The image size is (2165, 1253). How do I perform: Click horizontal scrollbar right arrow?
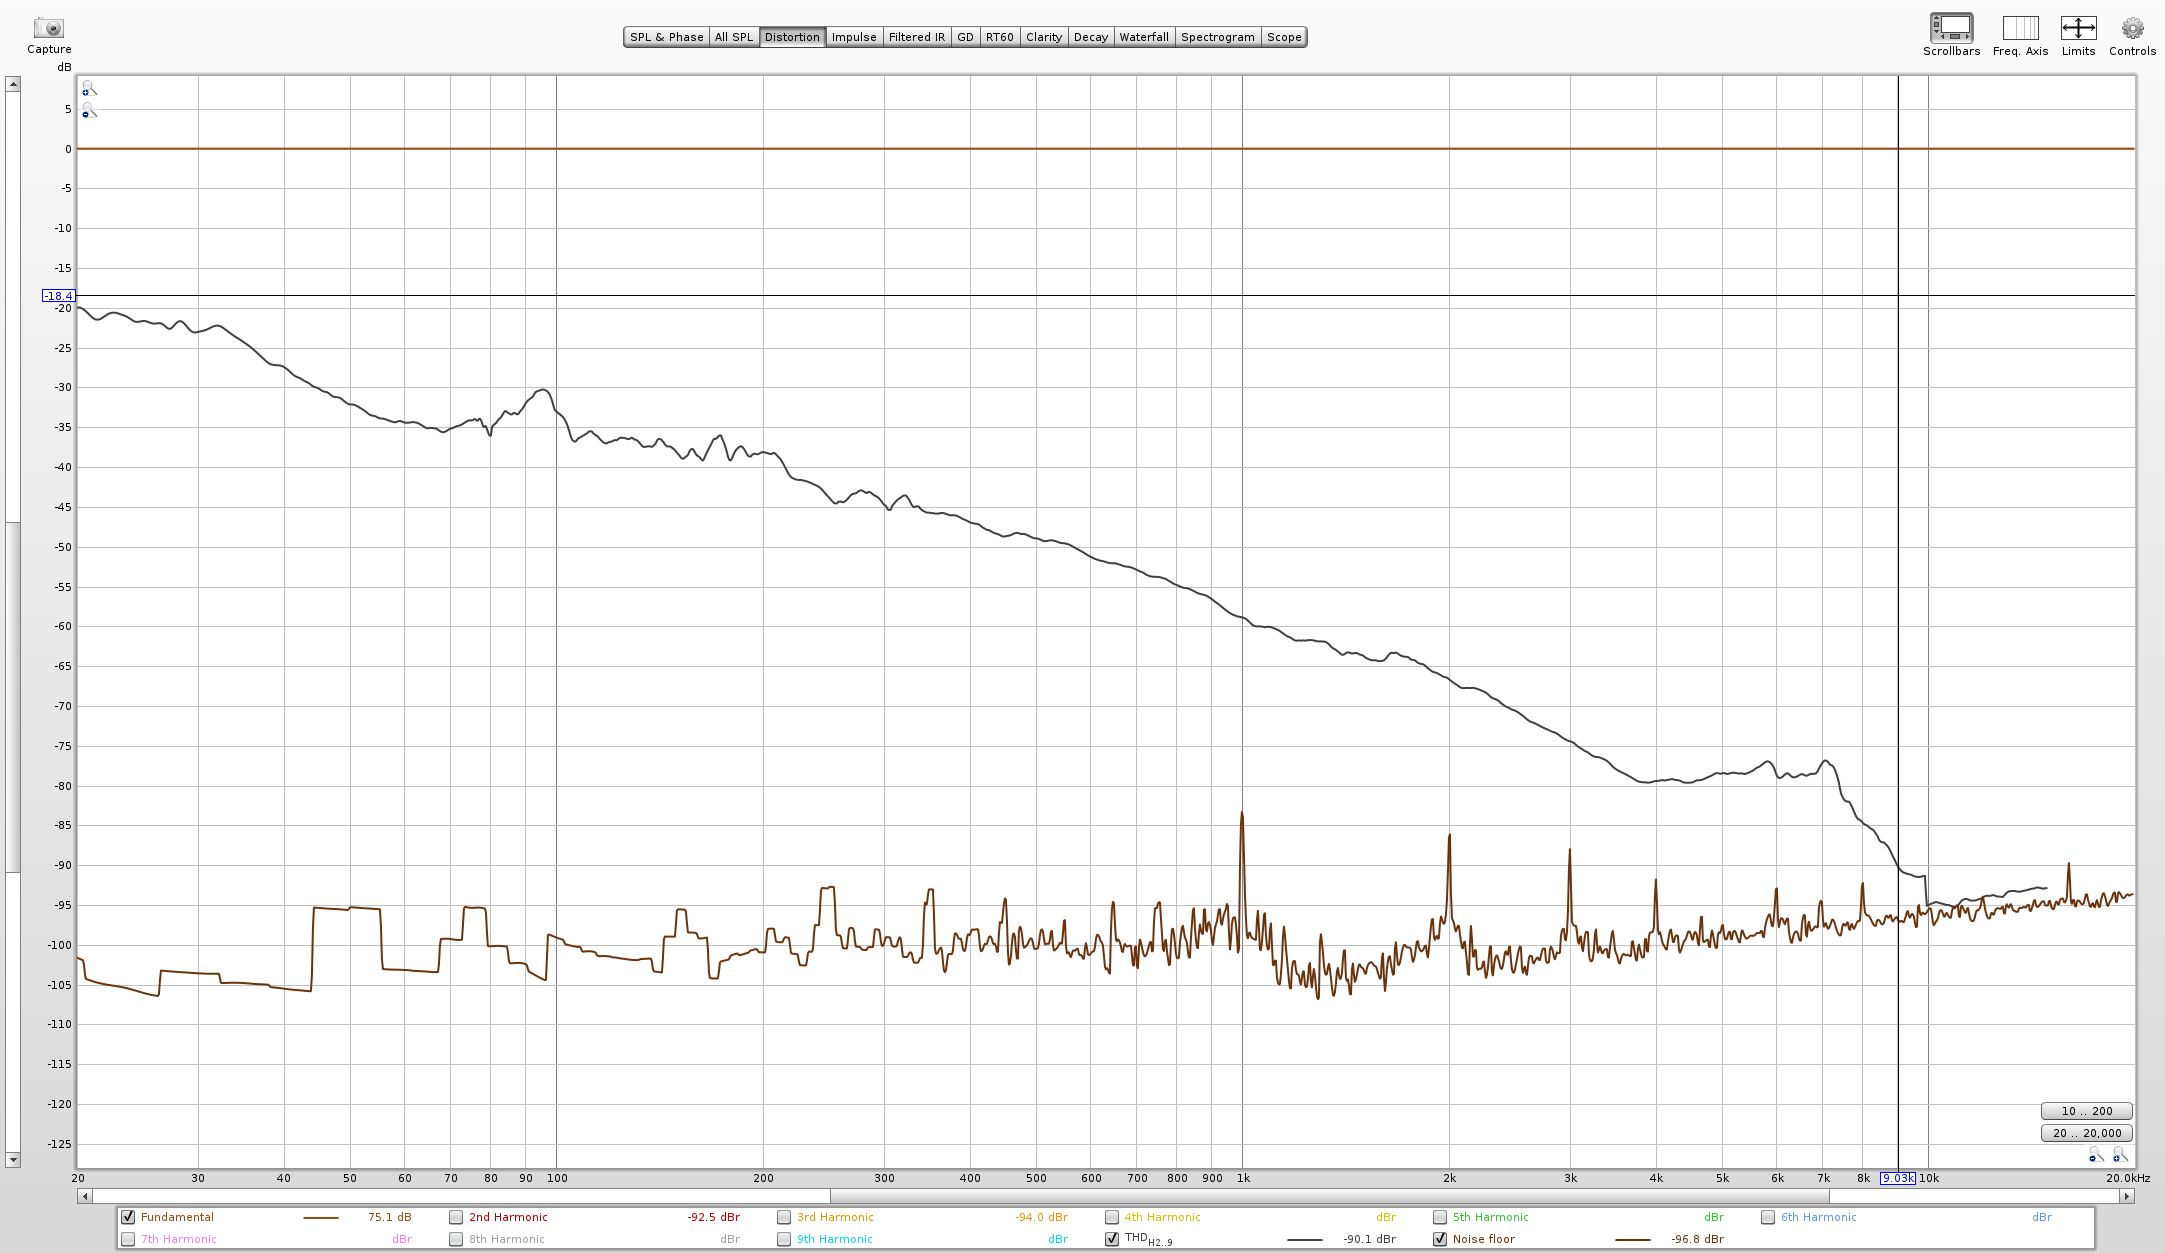[2127, 1196]
